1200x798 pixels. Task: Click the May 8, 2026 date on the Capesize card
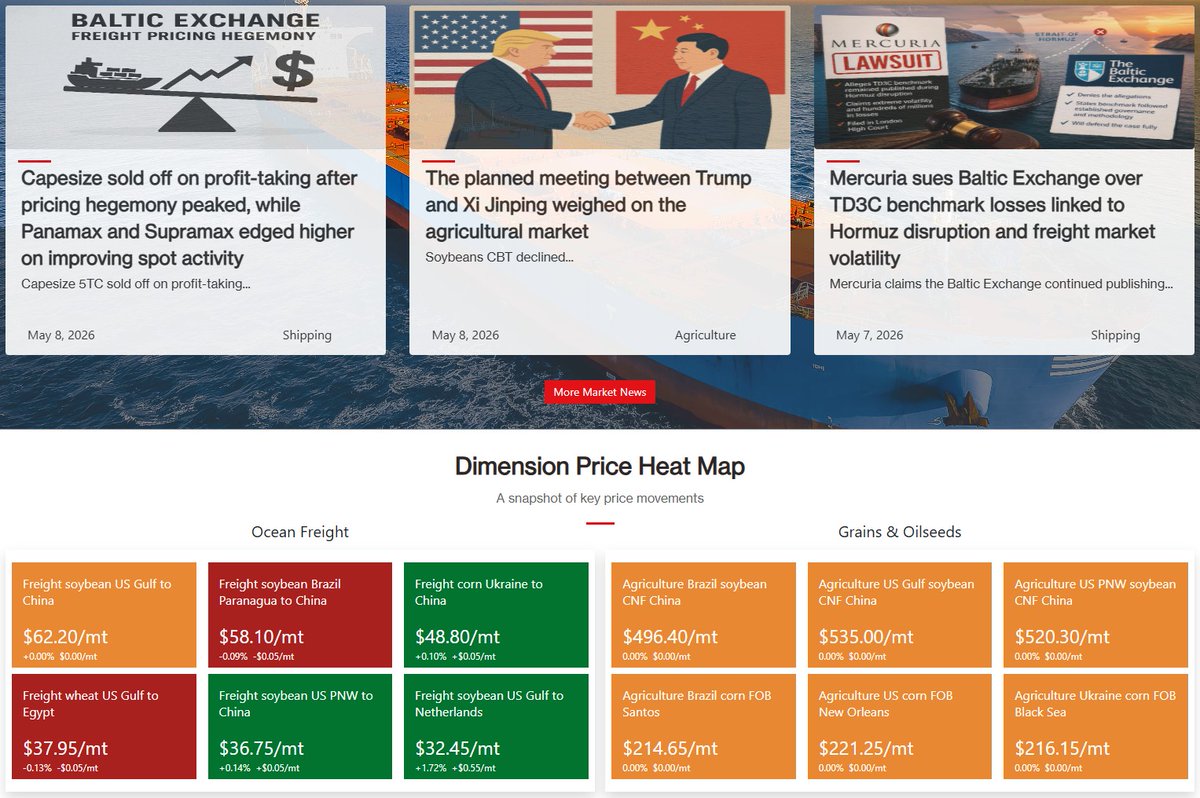click(61, 335)
